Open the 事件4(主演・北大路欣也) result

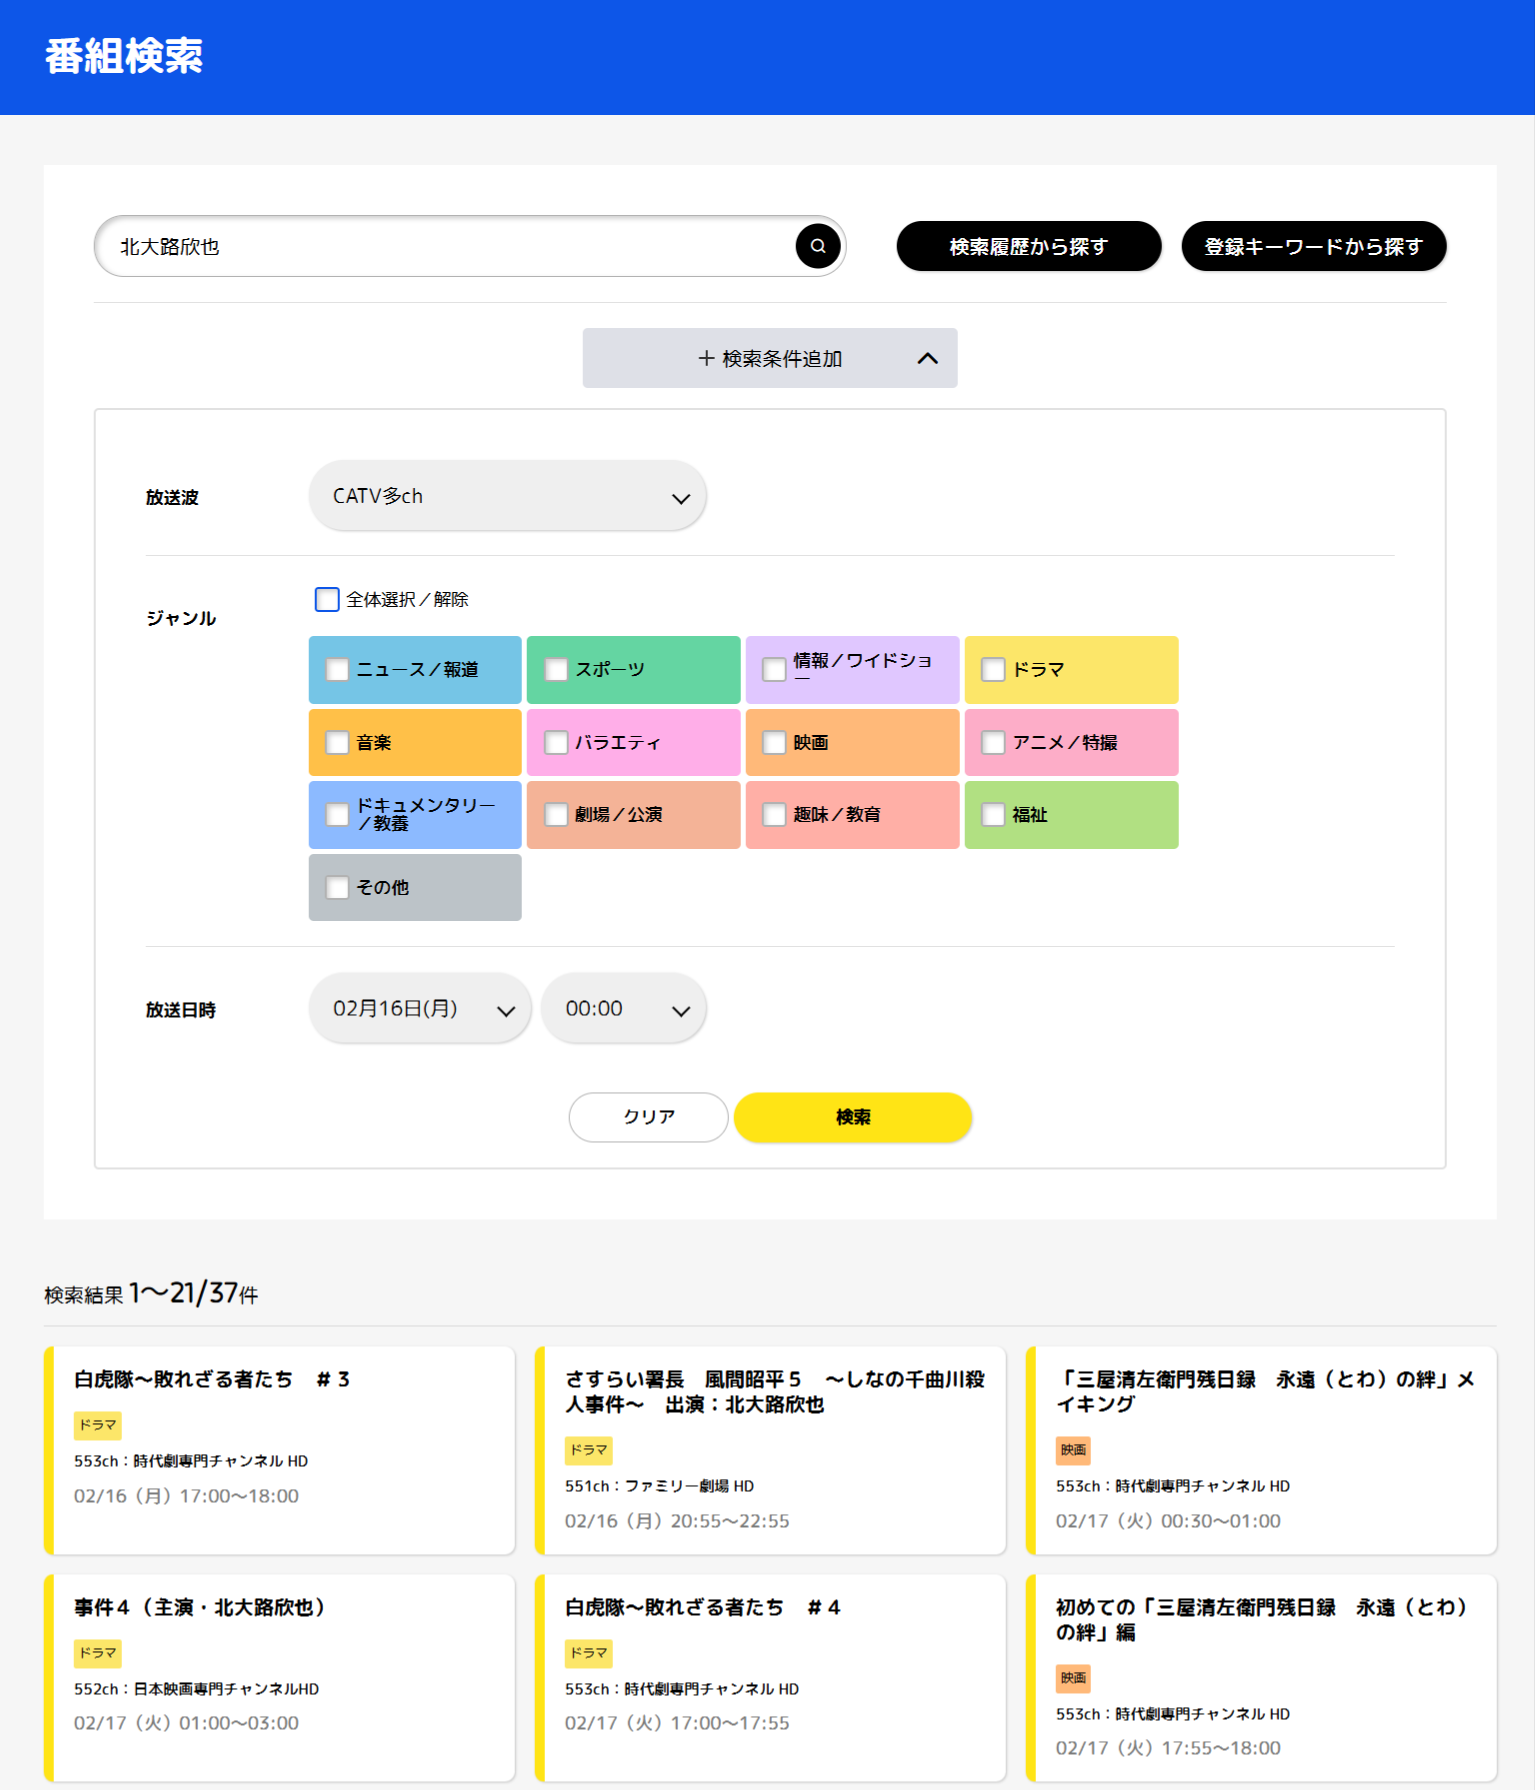coord(281,1677)
